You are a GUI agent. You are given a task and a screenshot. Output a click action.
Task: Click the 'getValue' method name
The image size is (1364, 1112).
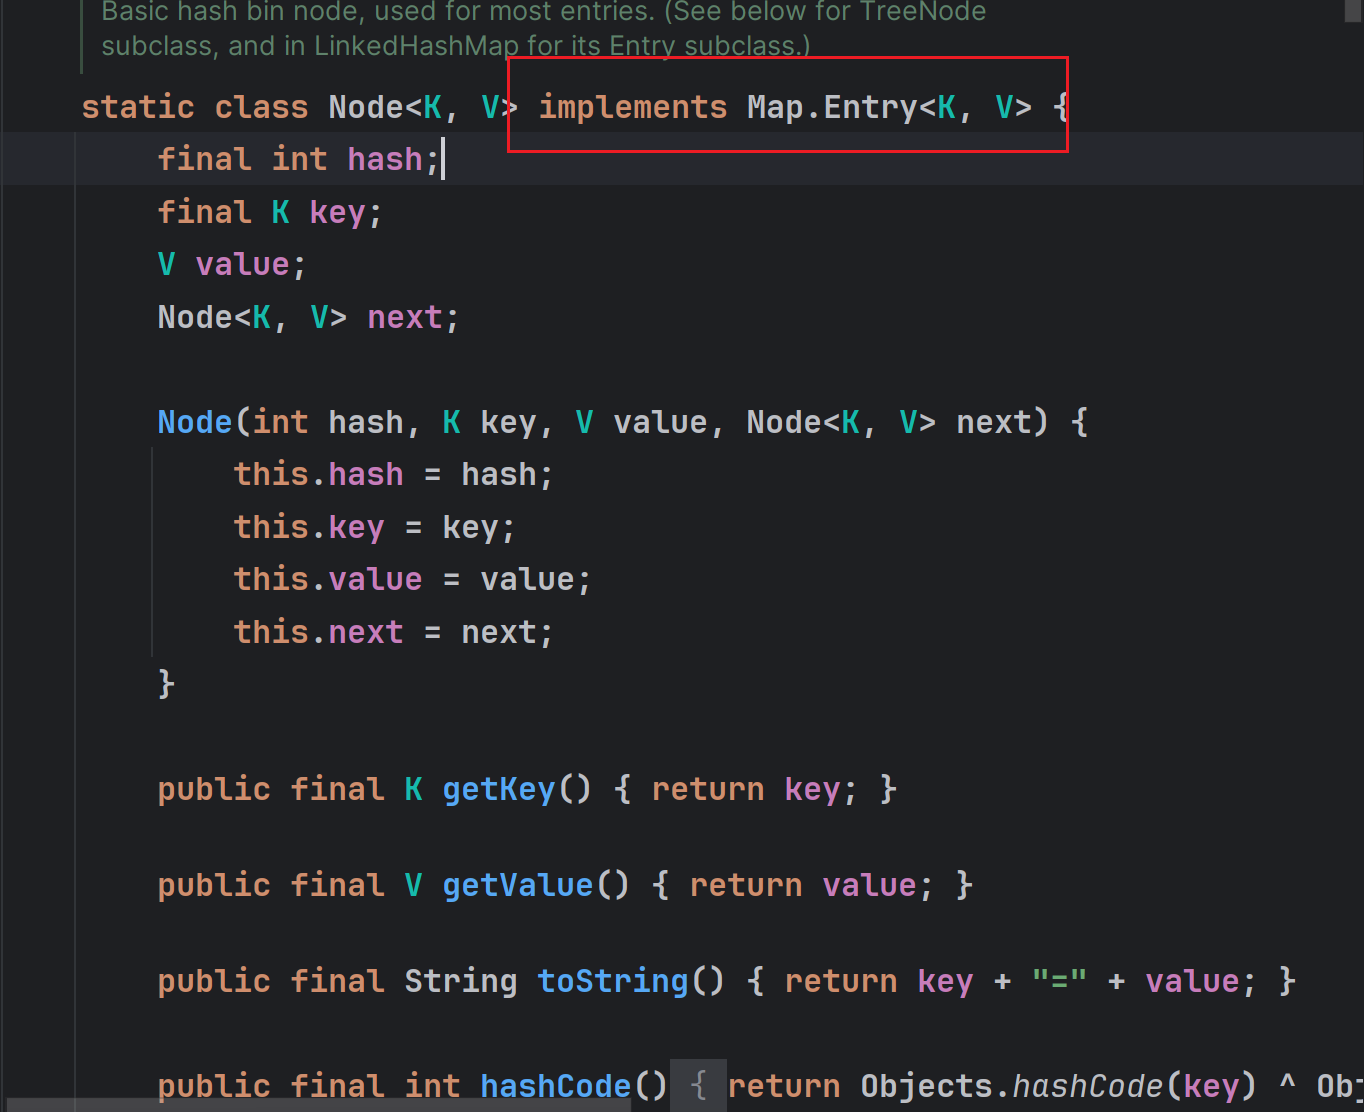pos(518,885)
